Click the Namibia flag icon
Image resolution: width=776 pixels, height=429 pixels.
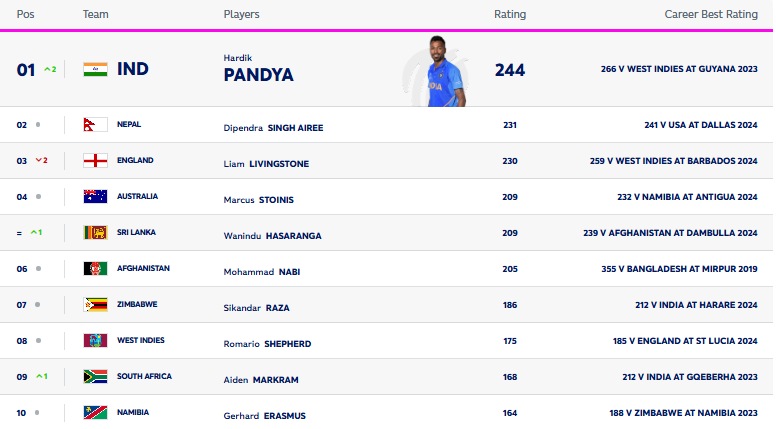pyautogui.click(x=95, y=413)
